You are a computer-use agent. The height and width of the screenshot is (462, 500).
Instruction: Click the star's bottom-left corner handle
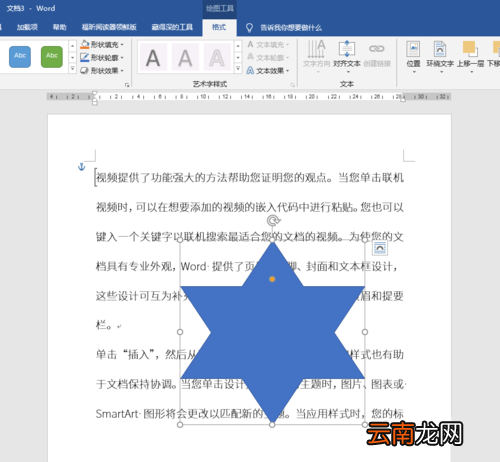[x=180, y=425]
